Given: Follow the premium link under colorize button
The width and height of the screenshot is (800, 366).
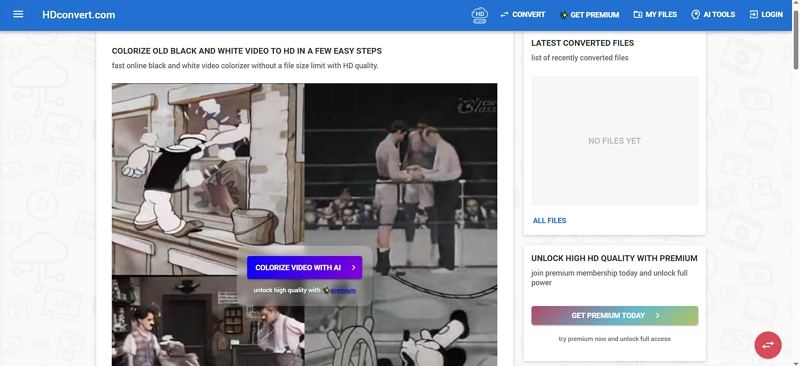Looking at the screenshot, I should point(343,290).
